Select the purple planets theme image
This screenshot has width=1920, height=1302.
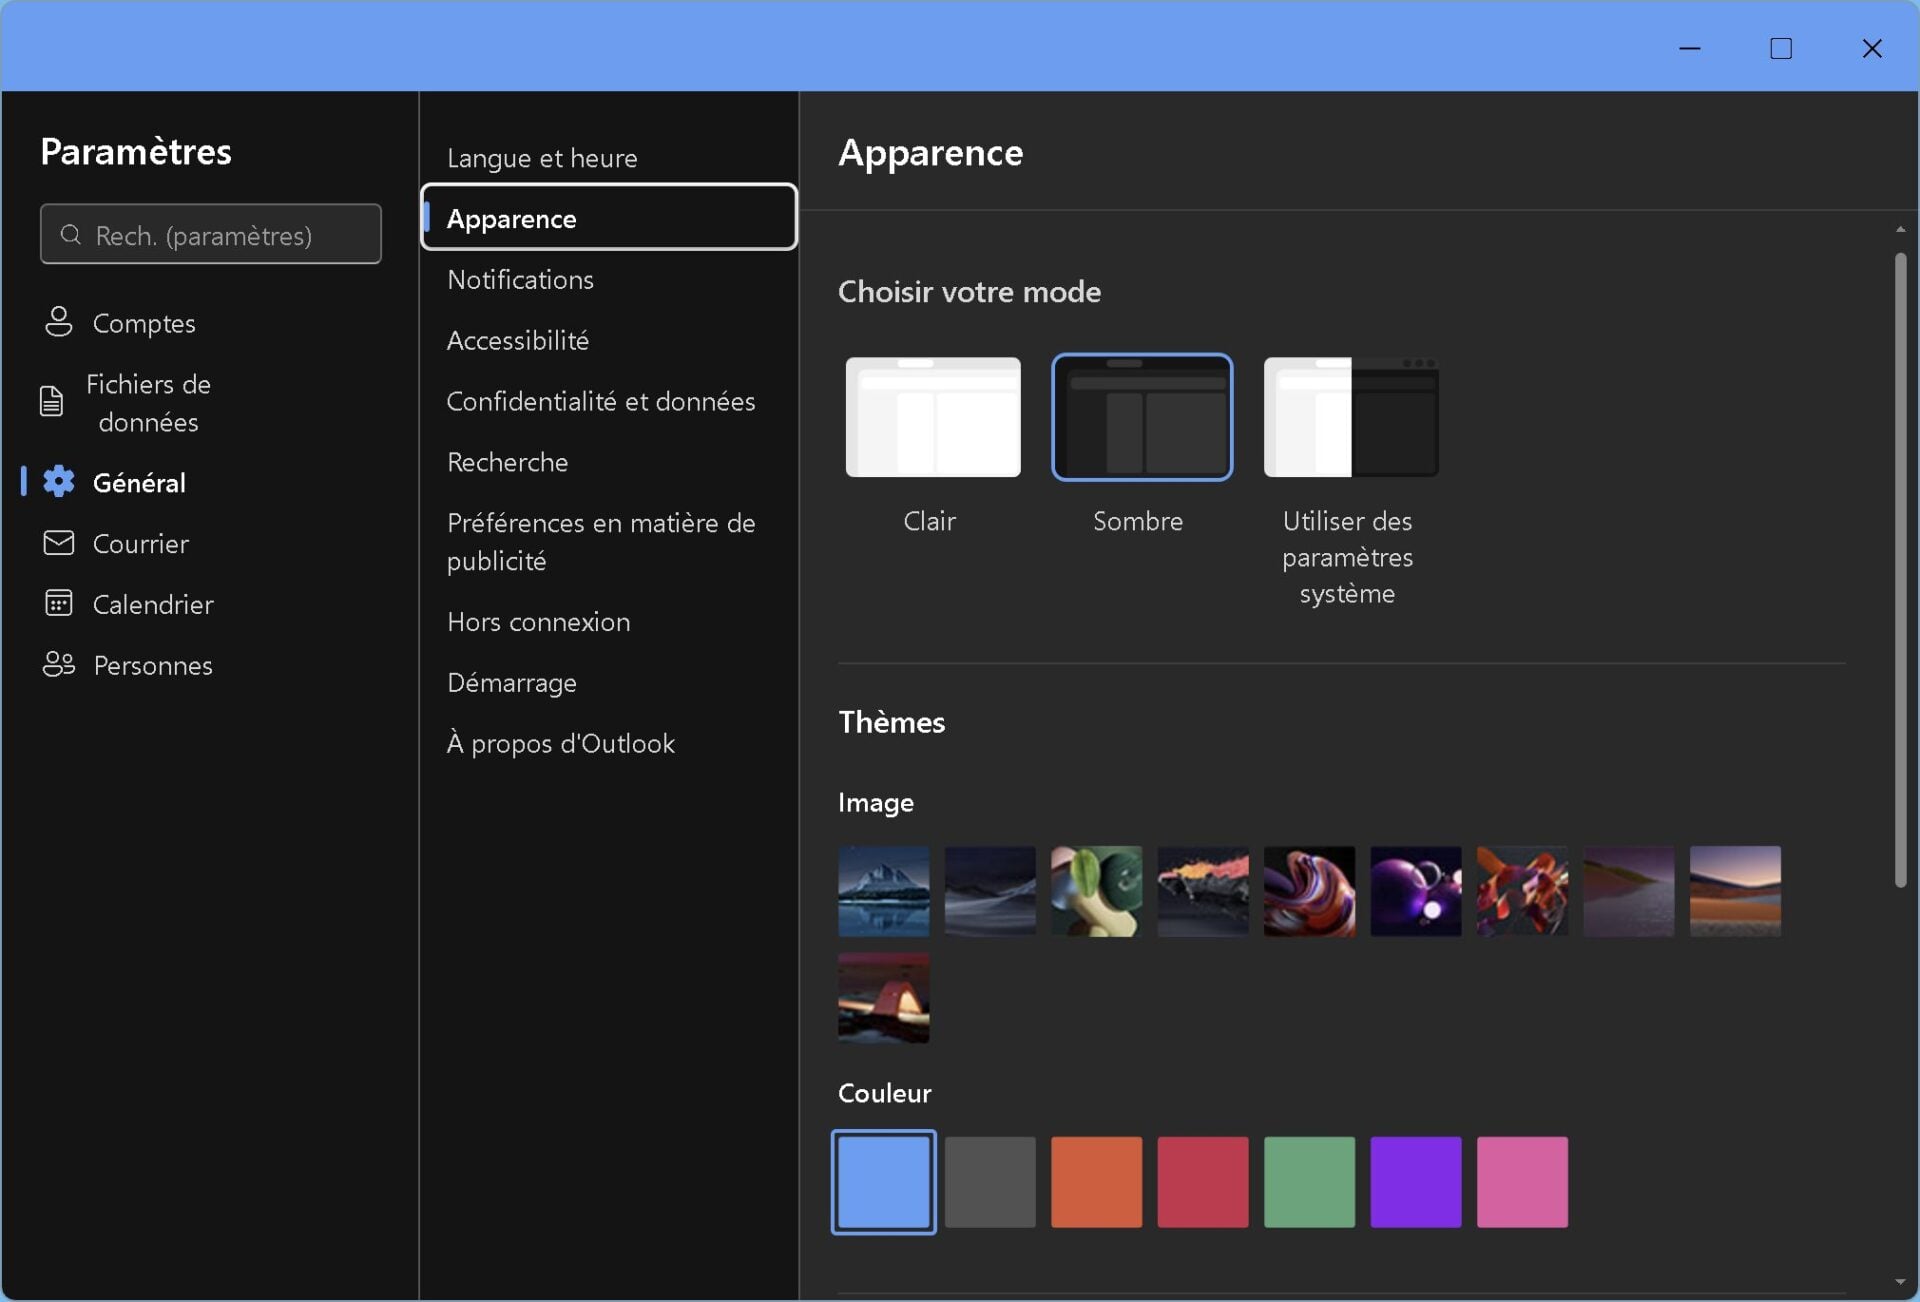click(x=1415, y=891)
